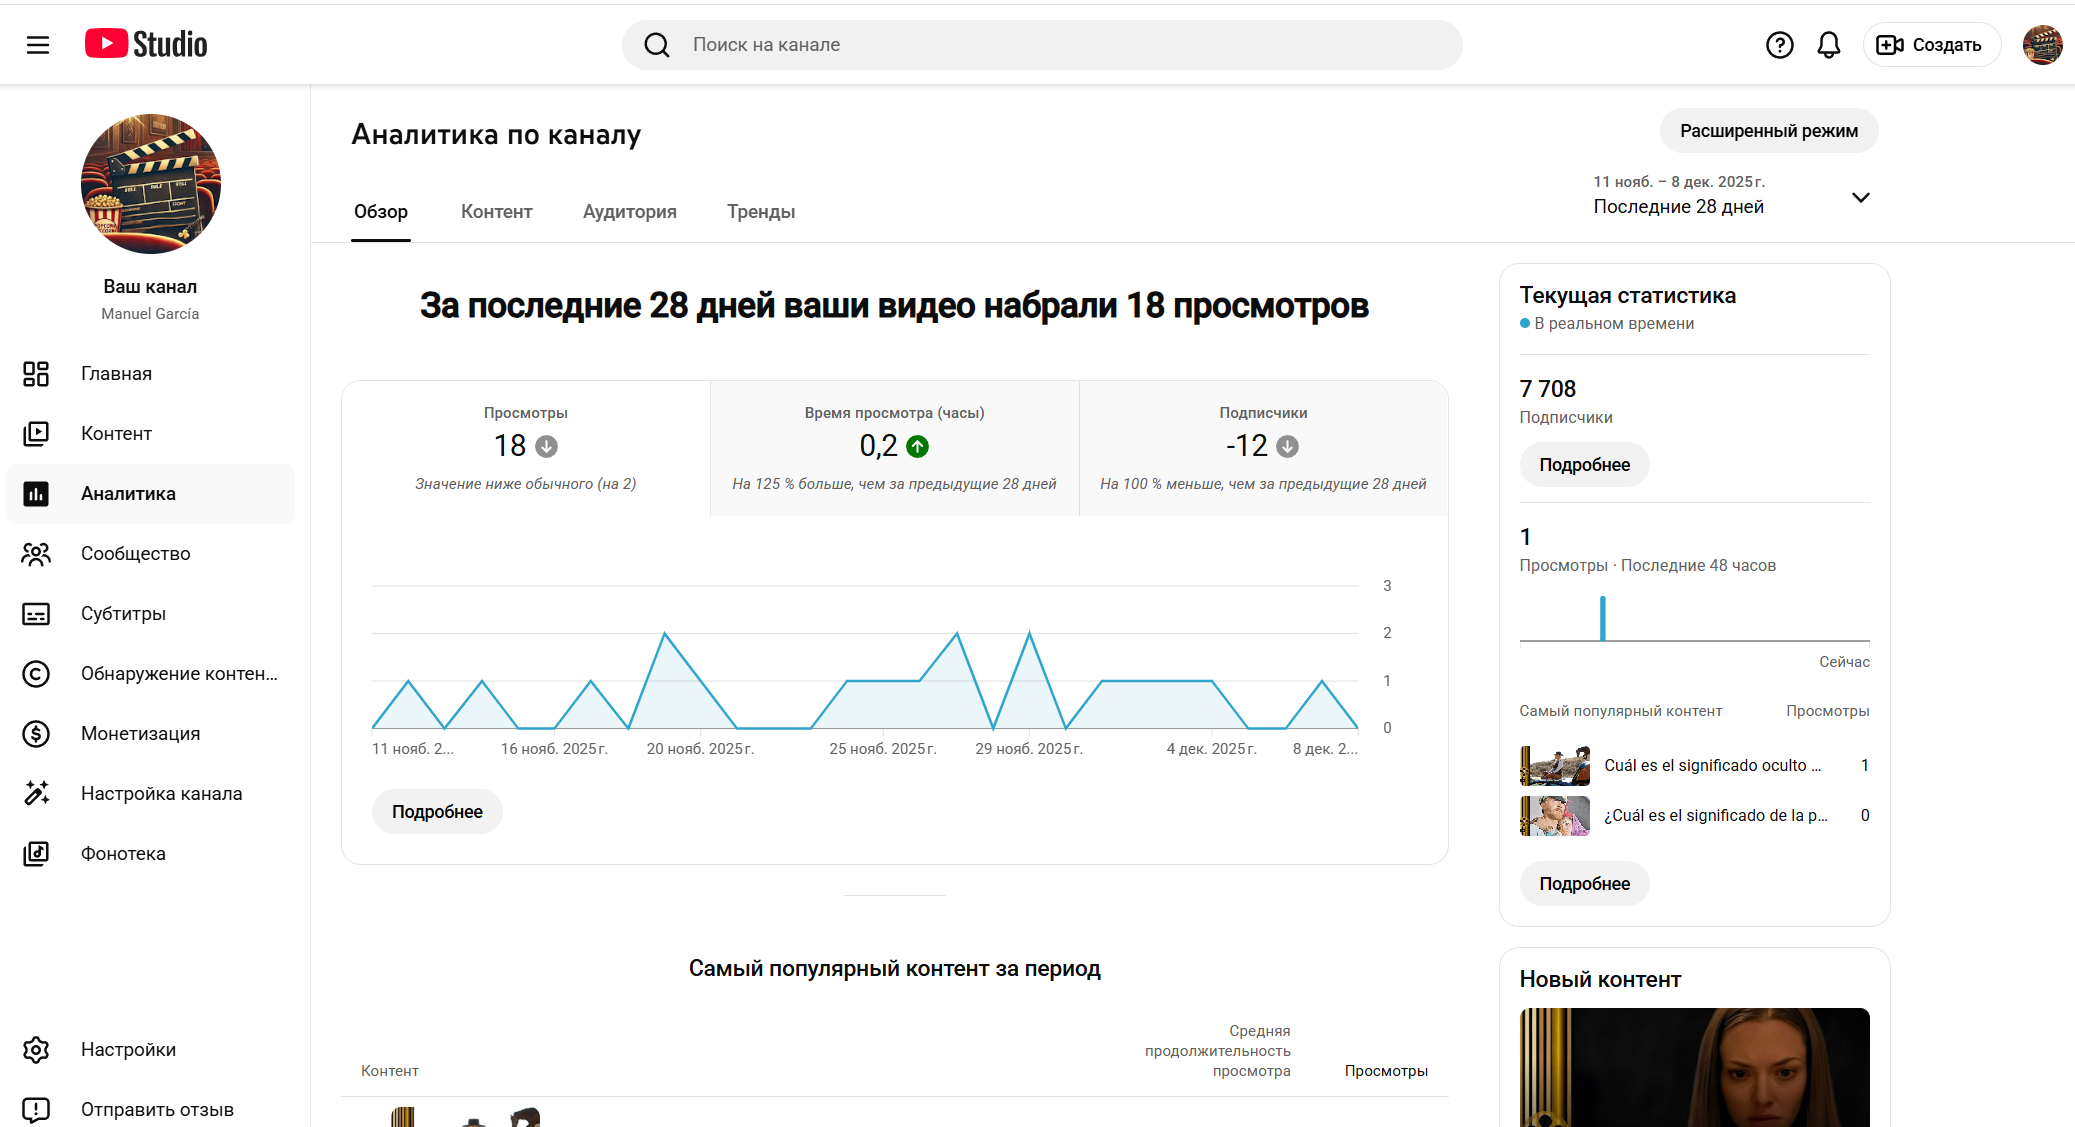The image size is (2075, 1127).
Task: Open the hamburger menu icon
Action: (38, 45)
